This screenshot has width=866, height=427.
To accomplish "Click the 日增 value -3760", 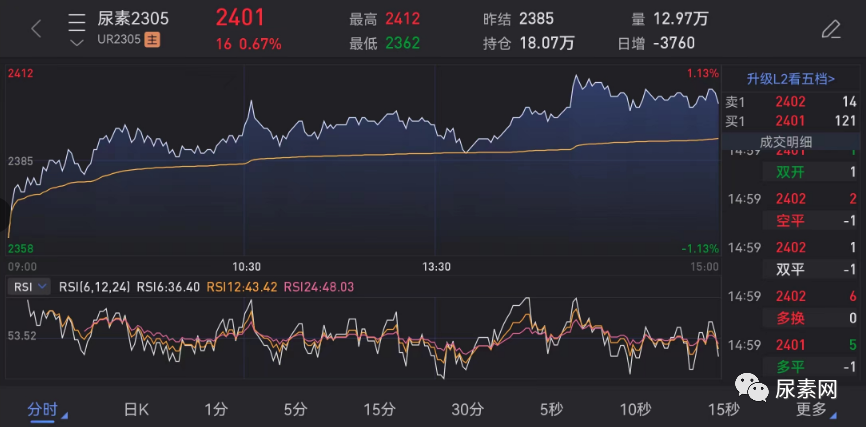I will coord(674,43).
